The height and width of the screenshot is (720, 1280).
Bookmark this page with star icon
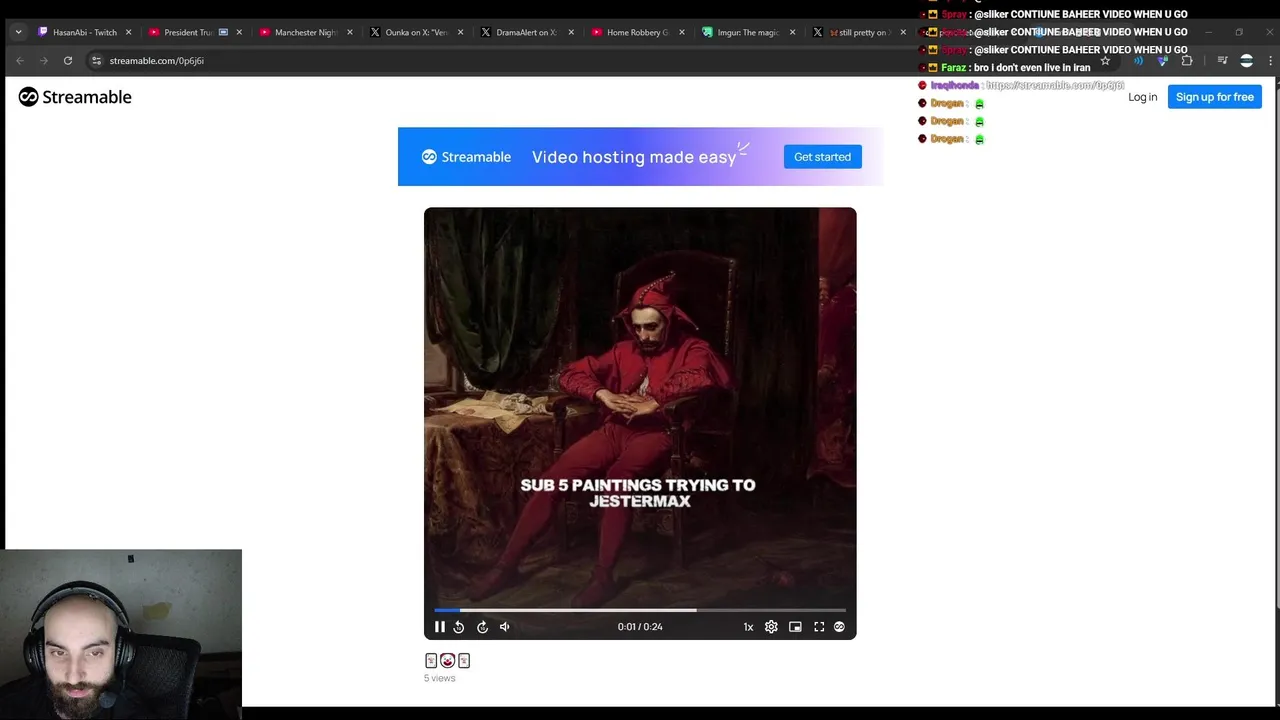[x=1105, y=60]
